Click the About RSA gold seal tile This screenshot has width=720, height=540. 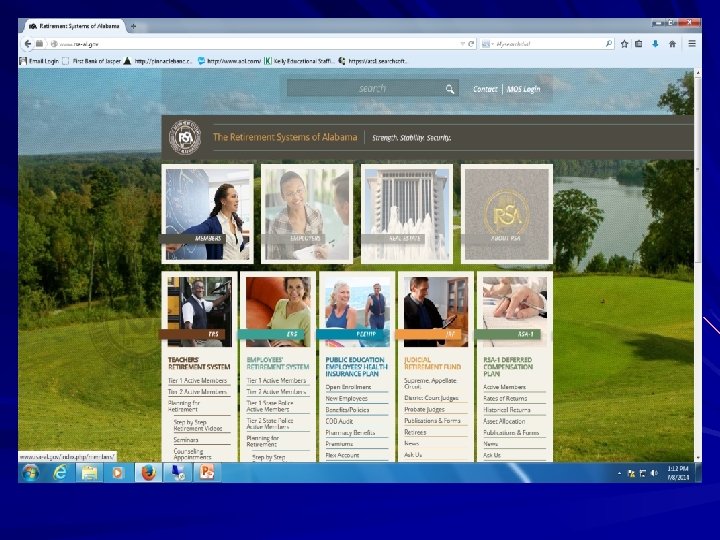[506, 214]
